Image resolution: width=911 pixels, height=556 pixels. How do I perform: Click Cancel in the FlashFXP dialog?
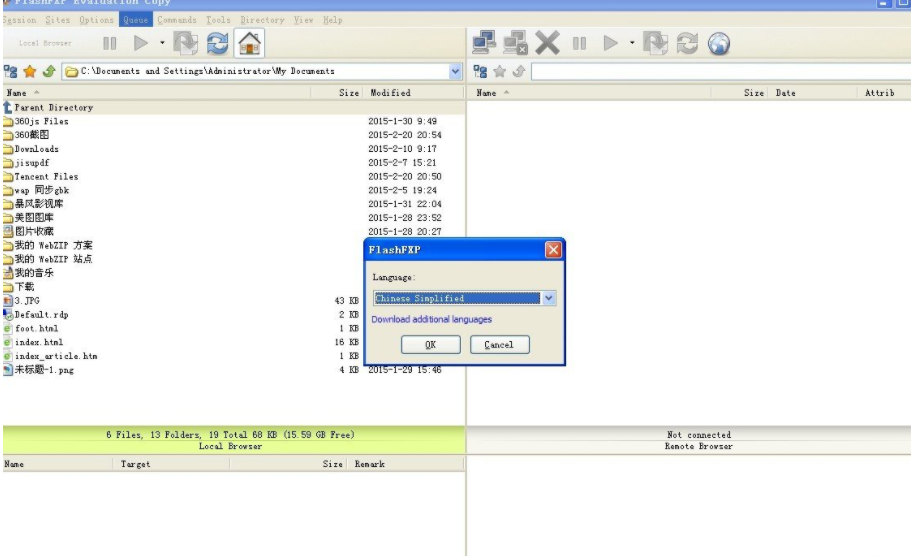[500, 345]
